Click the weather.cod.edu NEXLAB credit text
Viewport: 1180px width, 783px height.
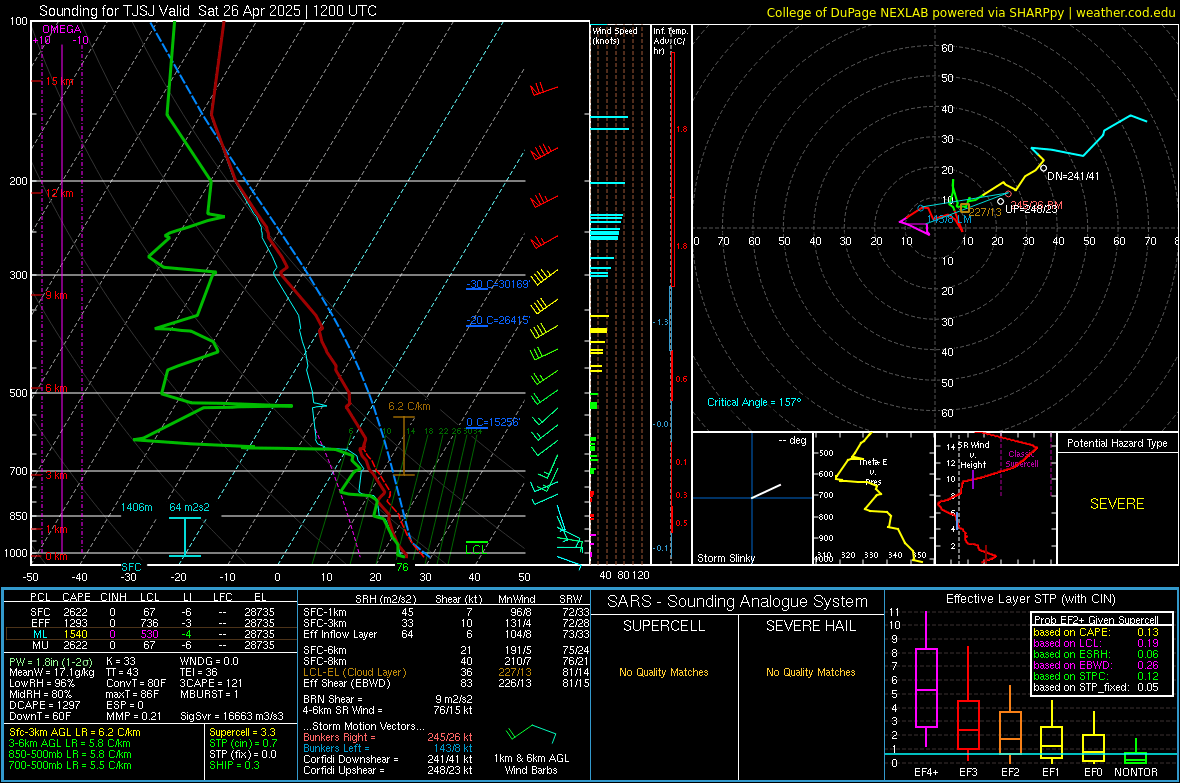[970, 12]
